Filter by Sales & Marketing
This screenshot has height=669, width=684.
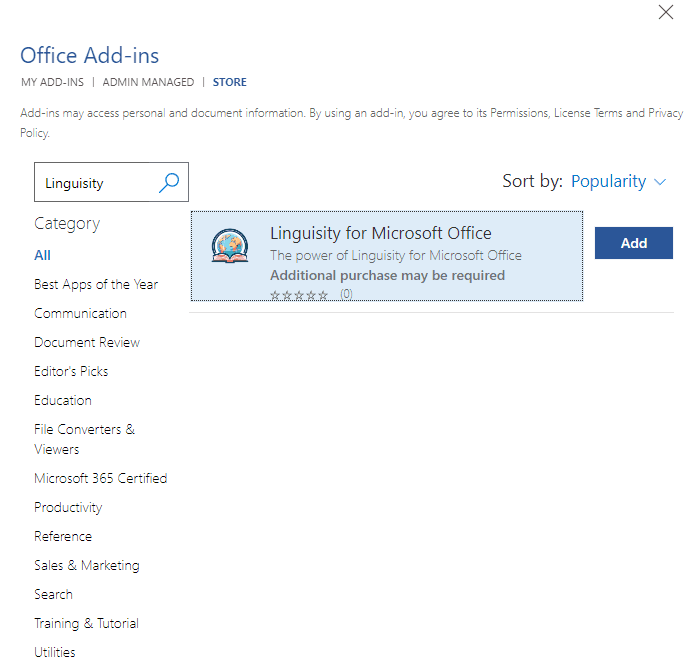point(87,565)
